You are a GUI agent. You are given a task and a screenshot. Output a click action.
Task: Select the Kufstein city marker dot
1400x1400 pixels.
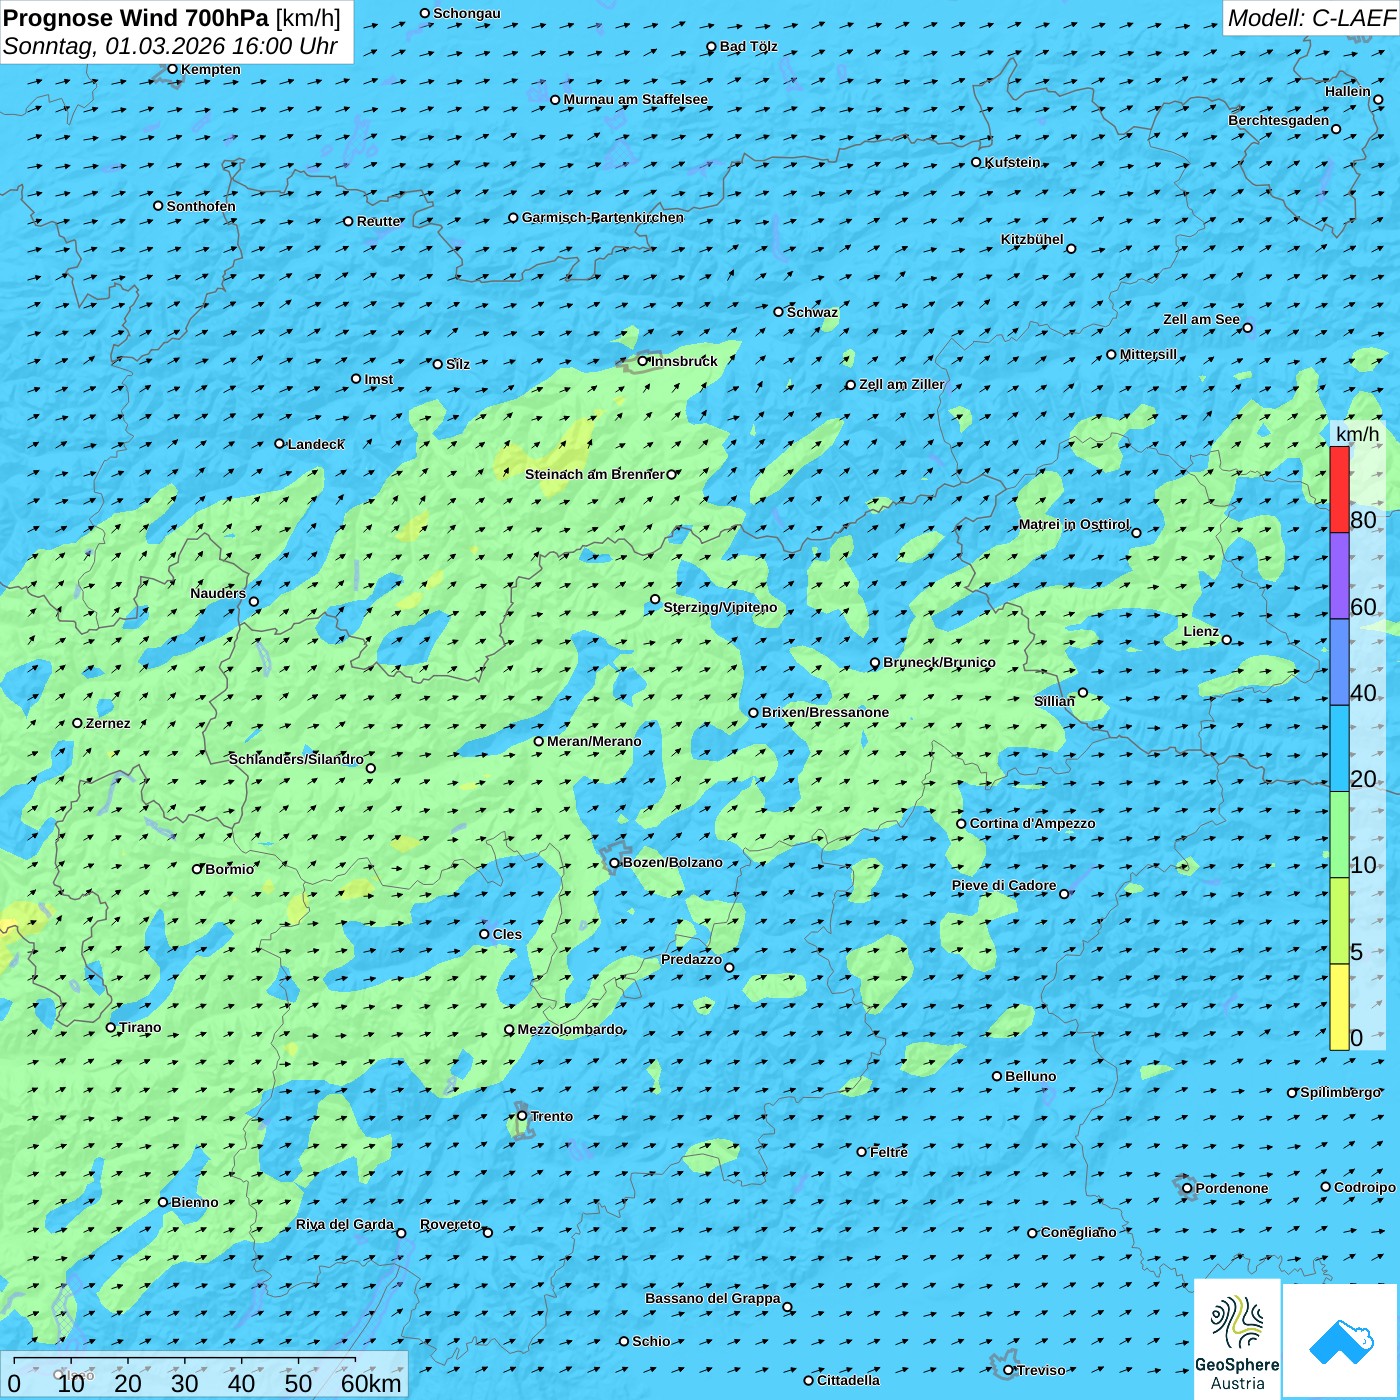click(977, 162)
